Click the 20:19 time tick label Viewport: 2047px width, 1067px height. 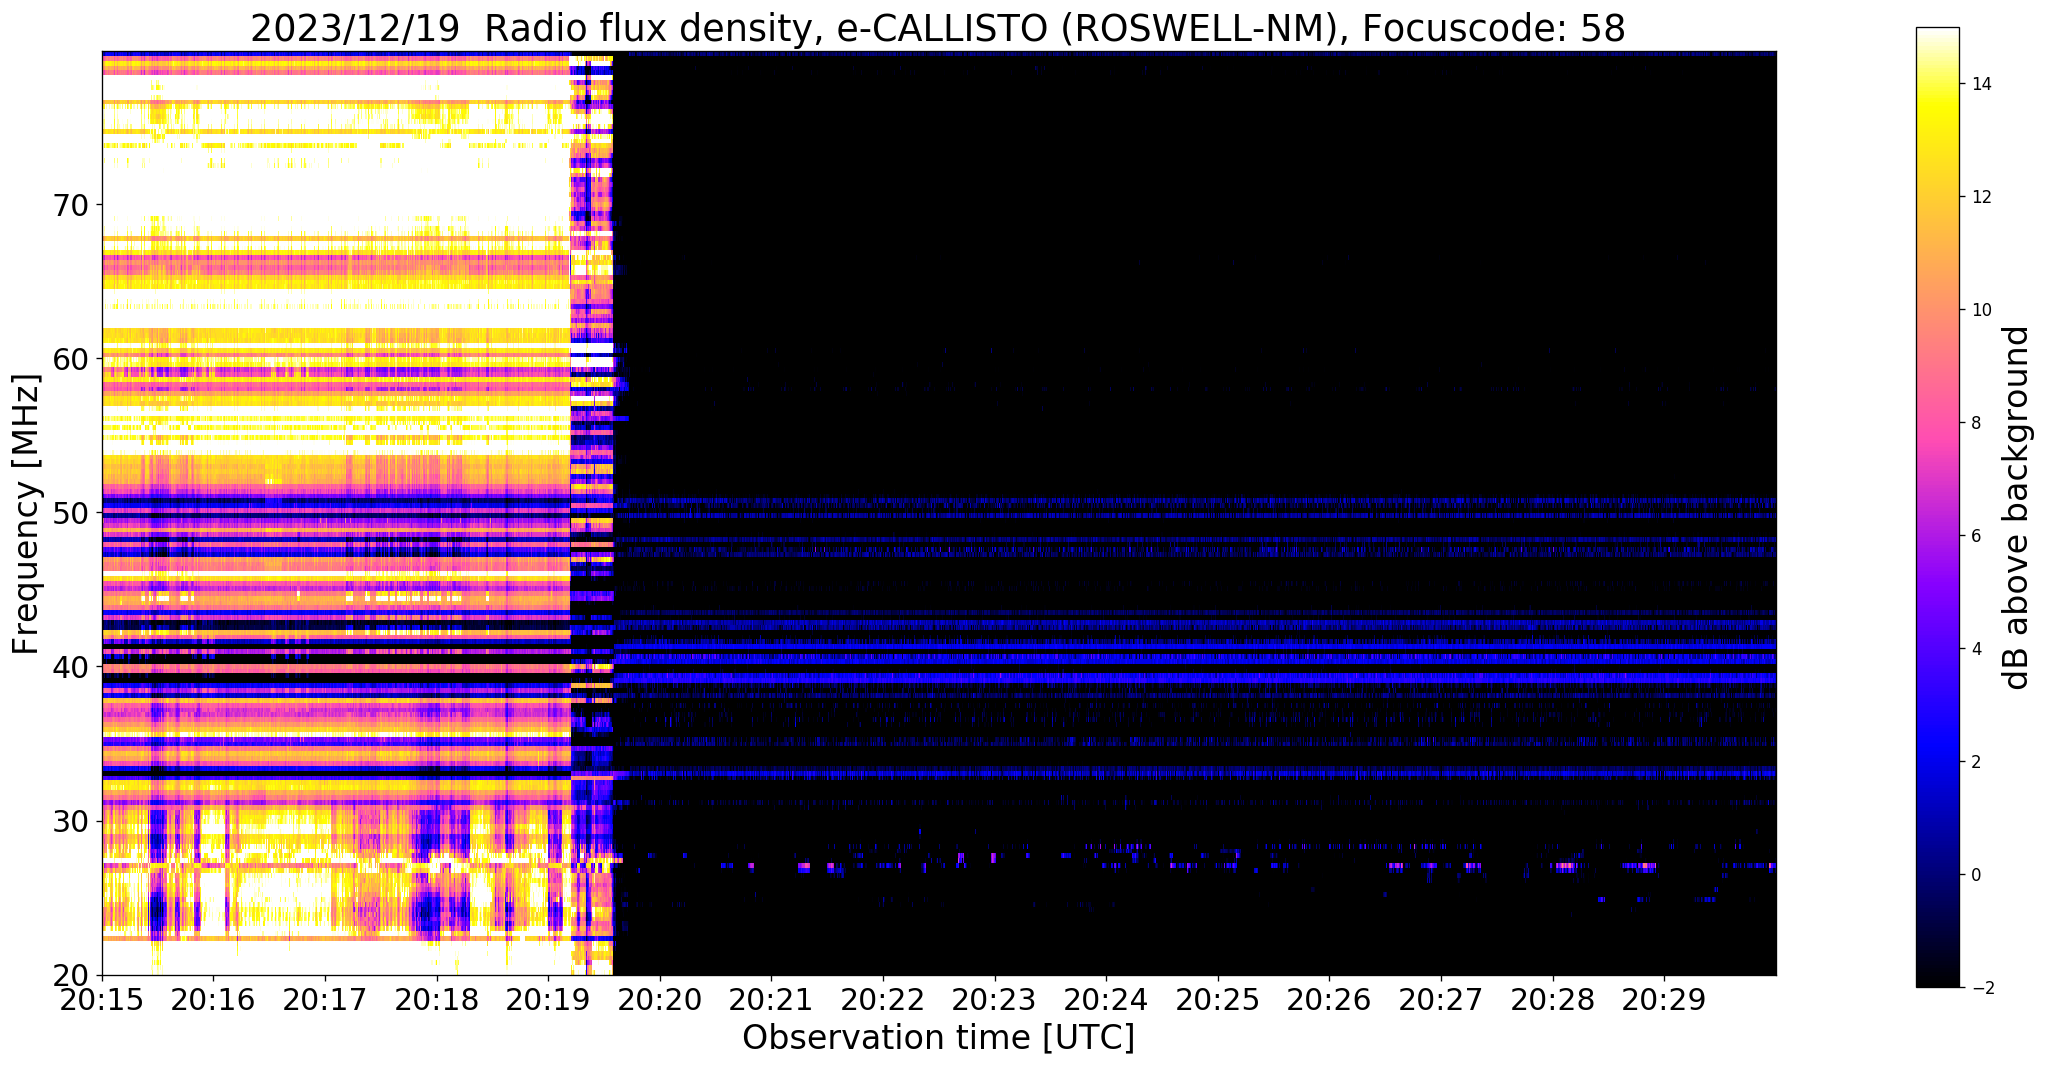coord(548,998)
